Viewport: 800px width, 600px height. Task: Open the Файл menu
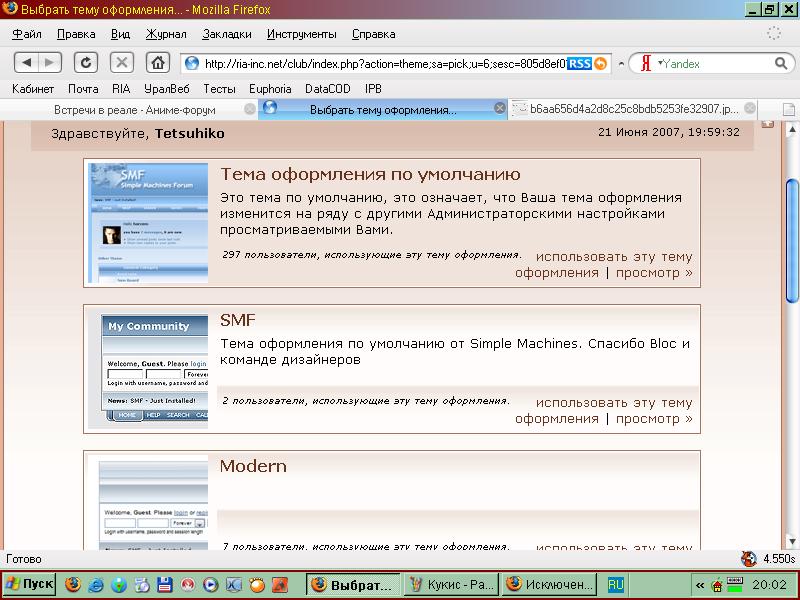(x=27, y=34)
